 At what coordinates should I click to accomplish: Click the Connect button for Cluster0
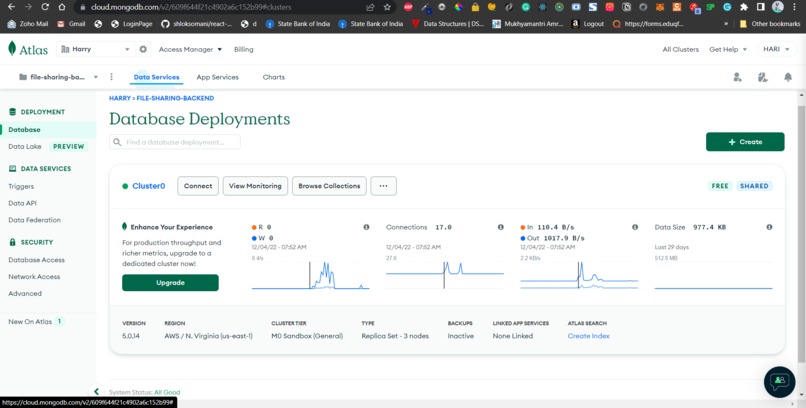click(198, 186)
